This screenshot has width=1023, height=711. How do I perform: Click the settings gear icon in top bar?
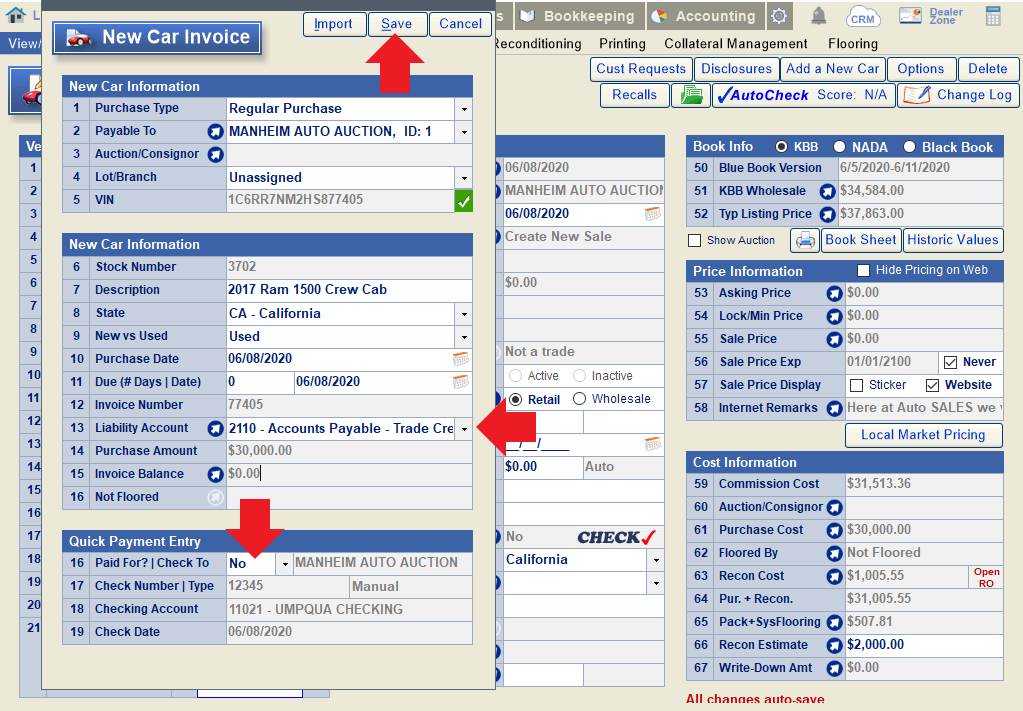tap(779, 16)
